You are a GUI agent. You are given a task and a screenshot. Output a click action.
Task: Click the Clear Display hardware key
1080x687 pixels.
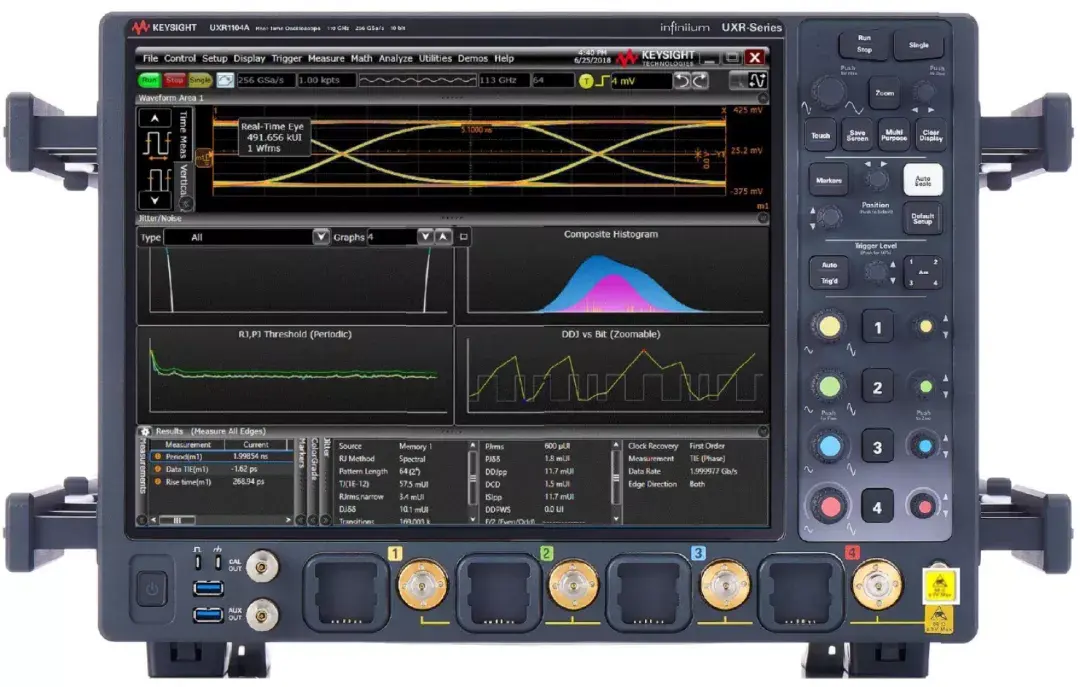pos(931,136)
